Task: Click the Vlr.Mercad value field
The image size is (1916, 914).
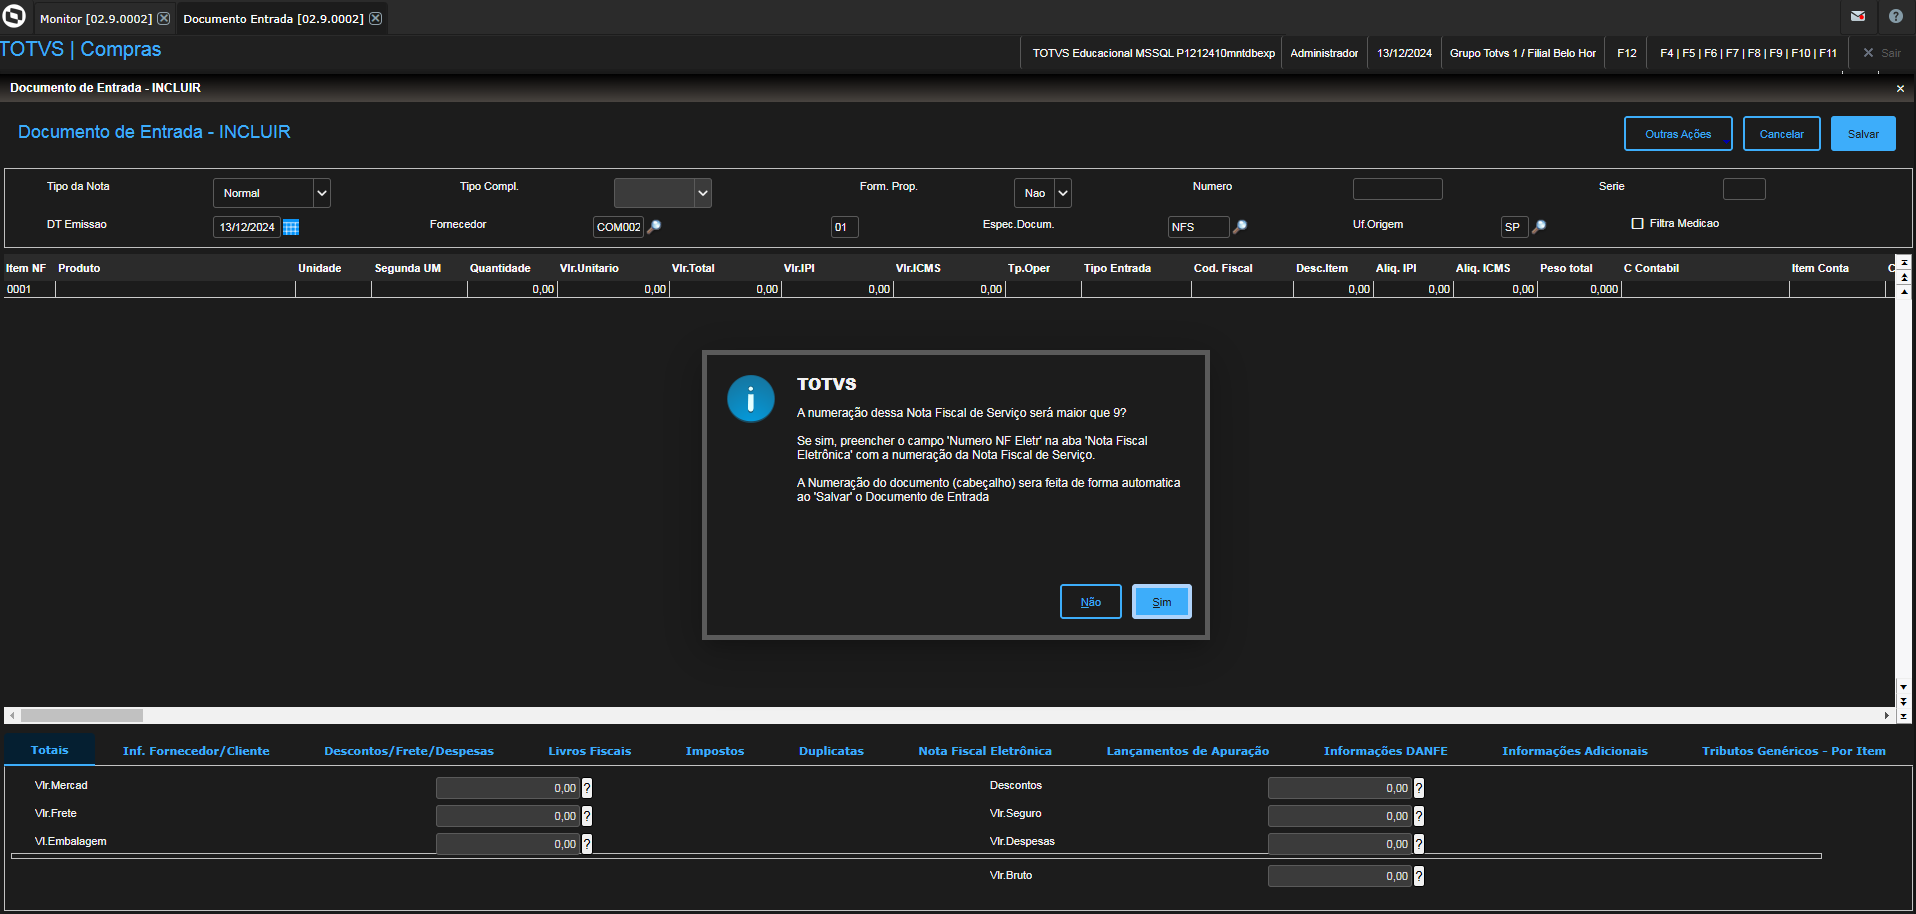Action: point(508,788)
